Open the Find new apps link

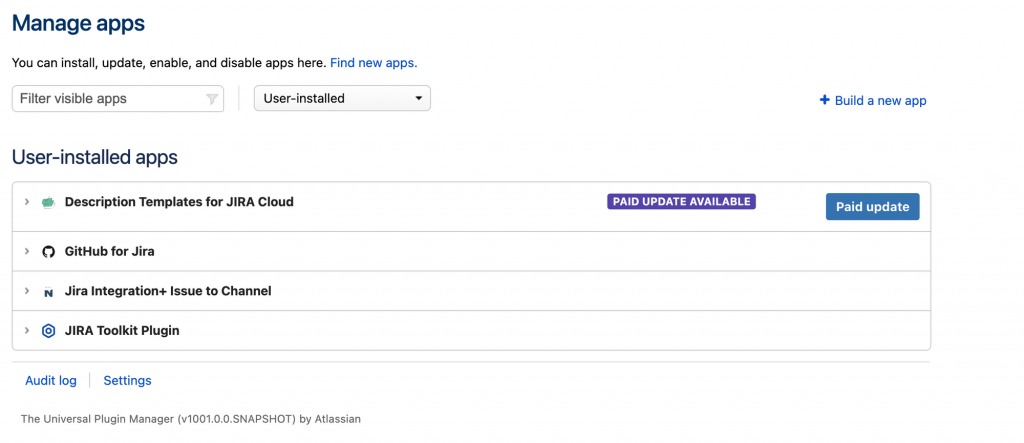tap(373, 63)
